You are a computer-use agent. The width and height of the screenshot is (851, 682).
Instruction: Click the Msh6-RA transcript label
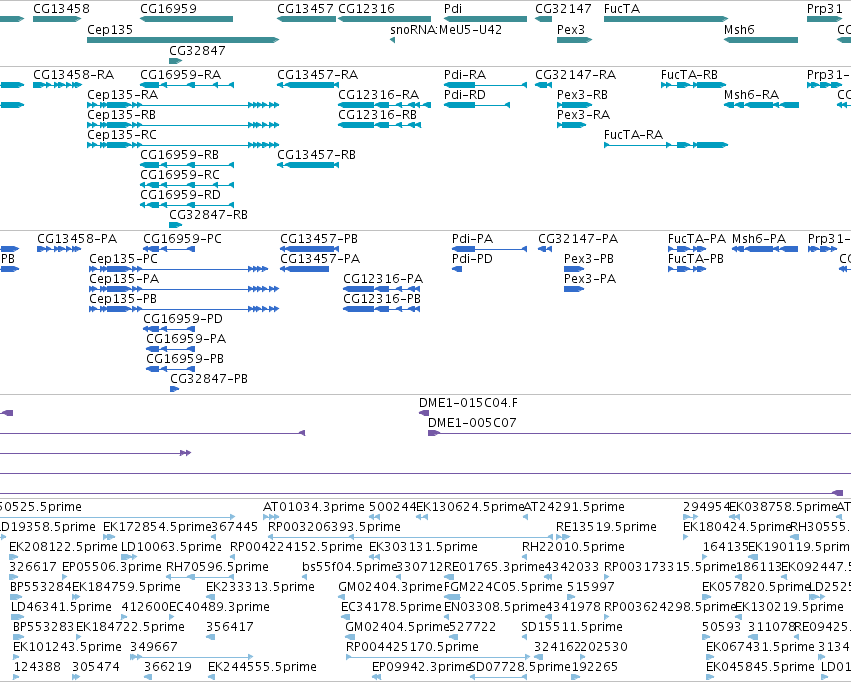click(x=752, y=95)
